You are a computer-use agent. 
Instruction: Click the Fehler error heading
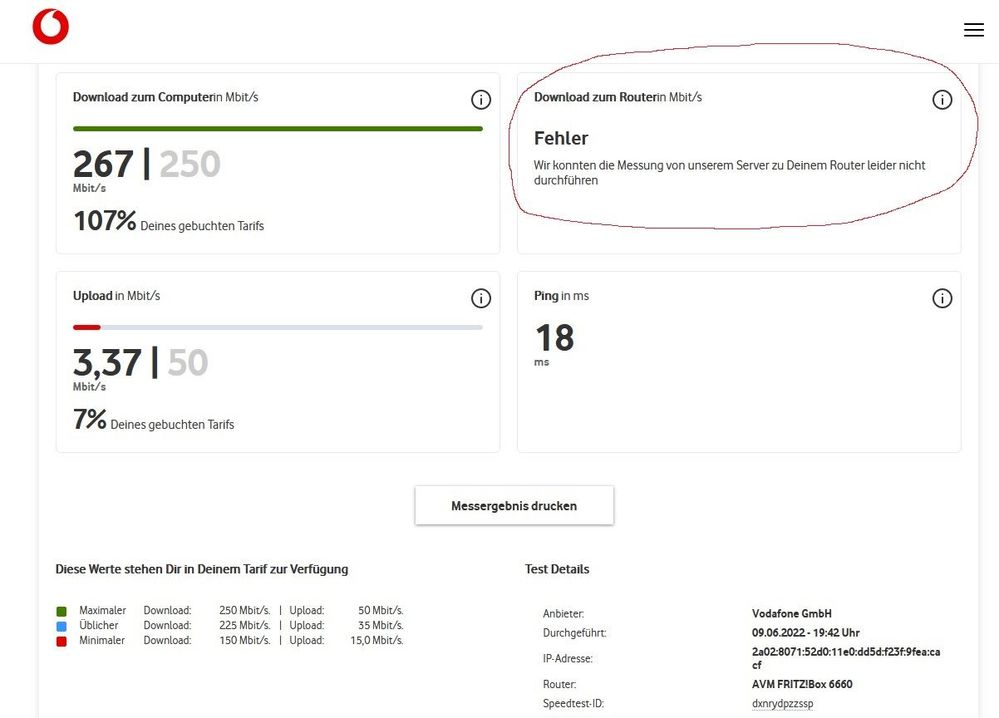561,138
